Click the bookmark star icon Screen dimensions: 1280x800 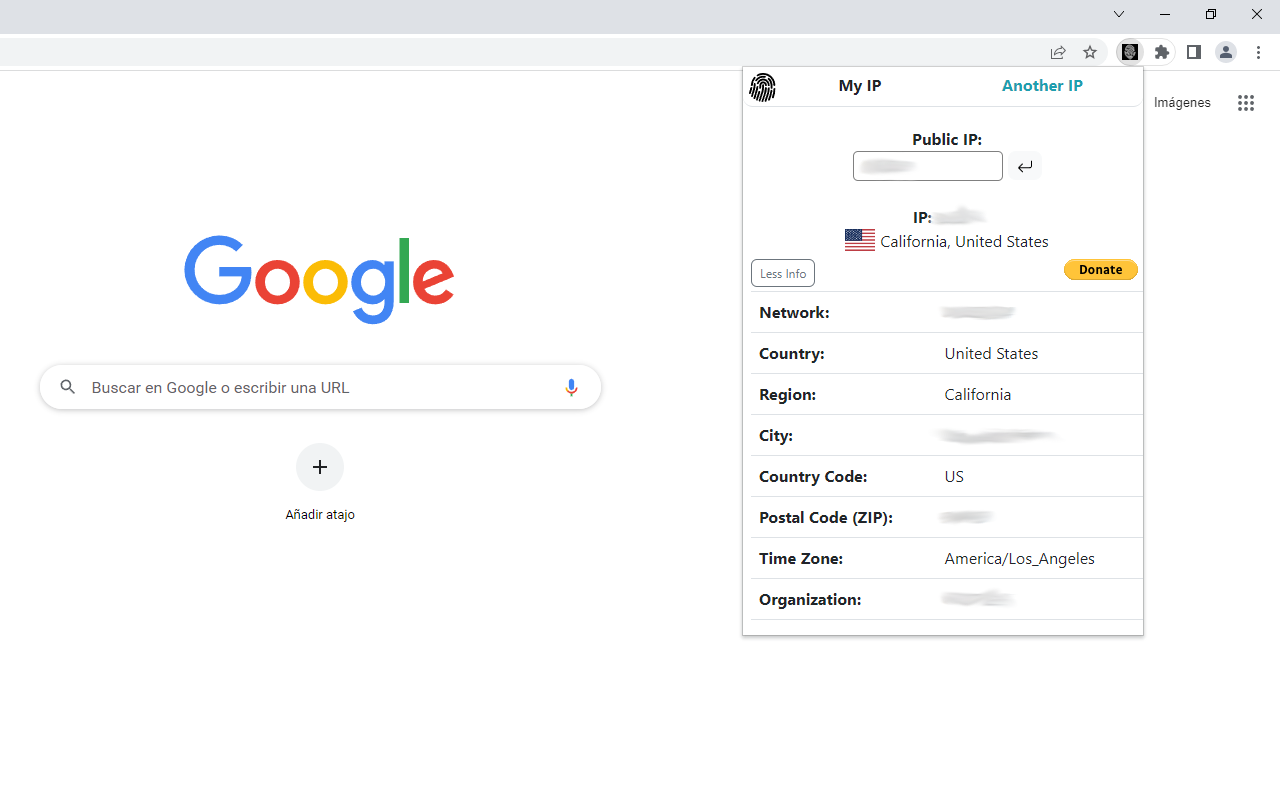point(1090,52)
